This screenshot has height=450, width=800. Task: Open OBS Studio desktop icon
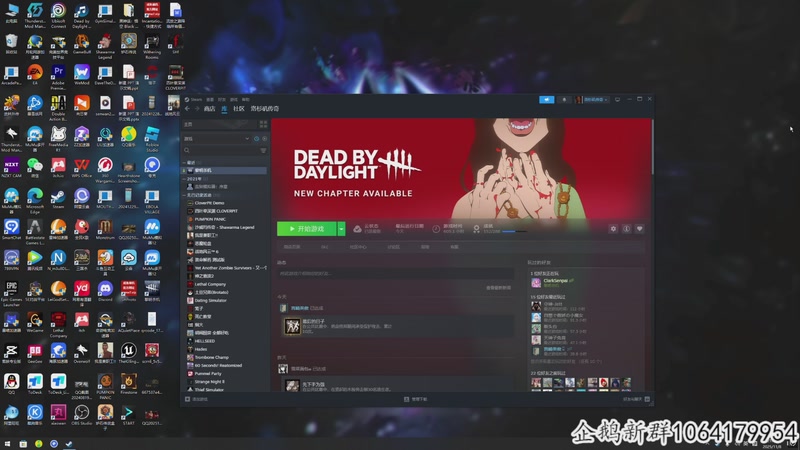[82, 415]
